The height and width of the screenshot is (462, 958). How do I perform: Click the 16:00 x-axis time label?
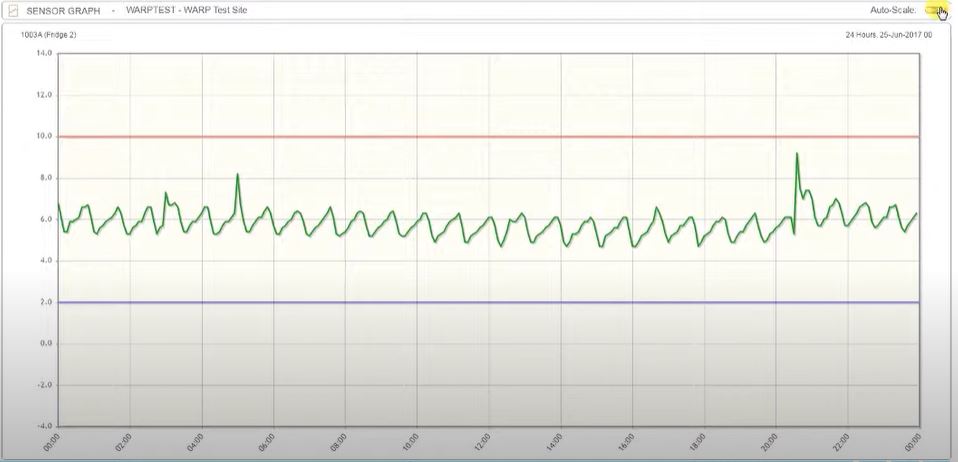pos(626,442)
